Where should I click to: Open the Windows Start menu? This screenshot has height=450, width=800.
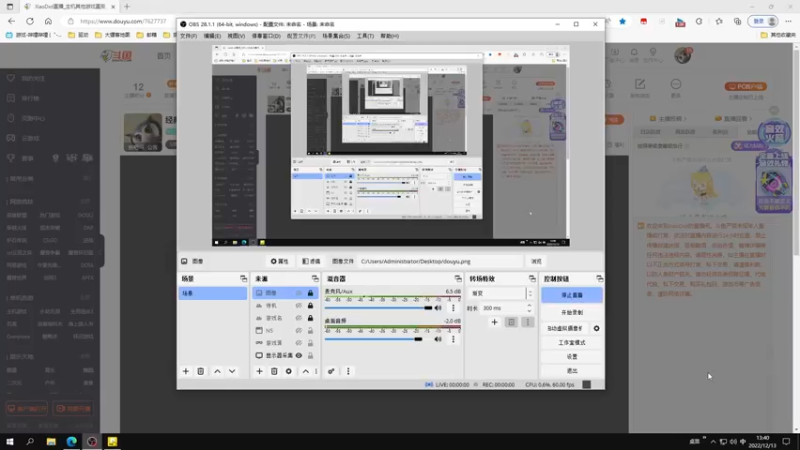click(x=10, y=441)
